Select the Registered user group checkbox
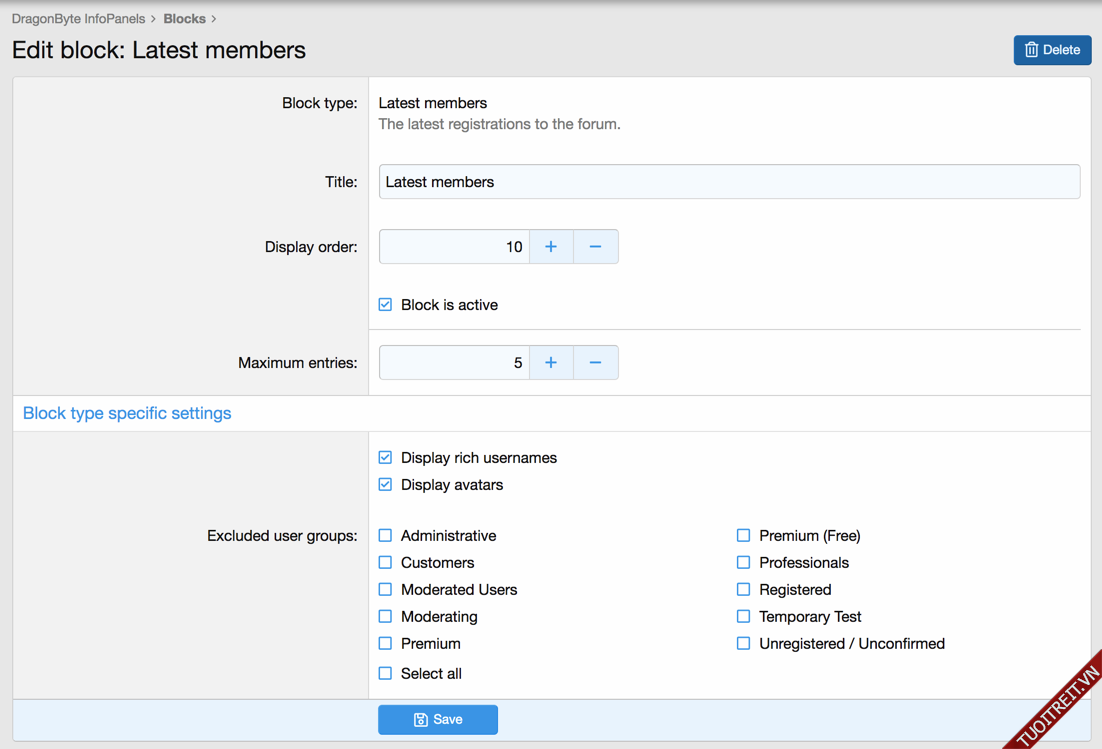Image resolution: width=1102 pixels, height=749 pixels. (x=744, y=590)
